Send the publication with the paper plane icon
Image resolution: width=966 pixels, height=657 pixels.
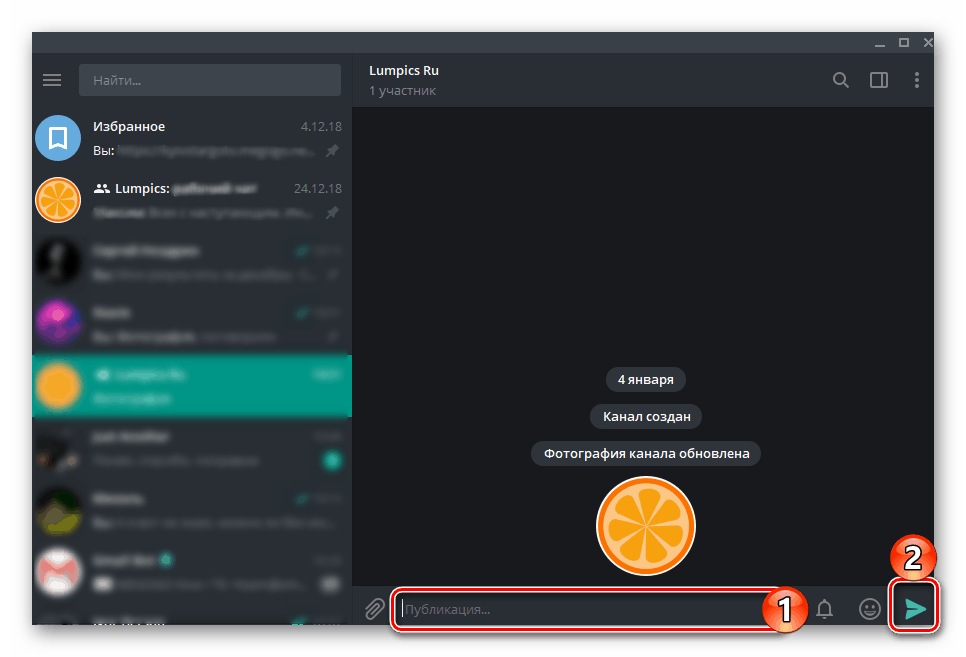coord(913,606)
